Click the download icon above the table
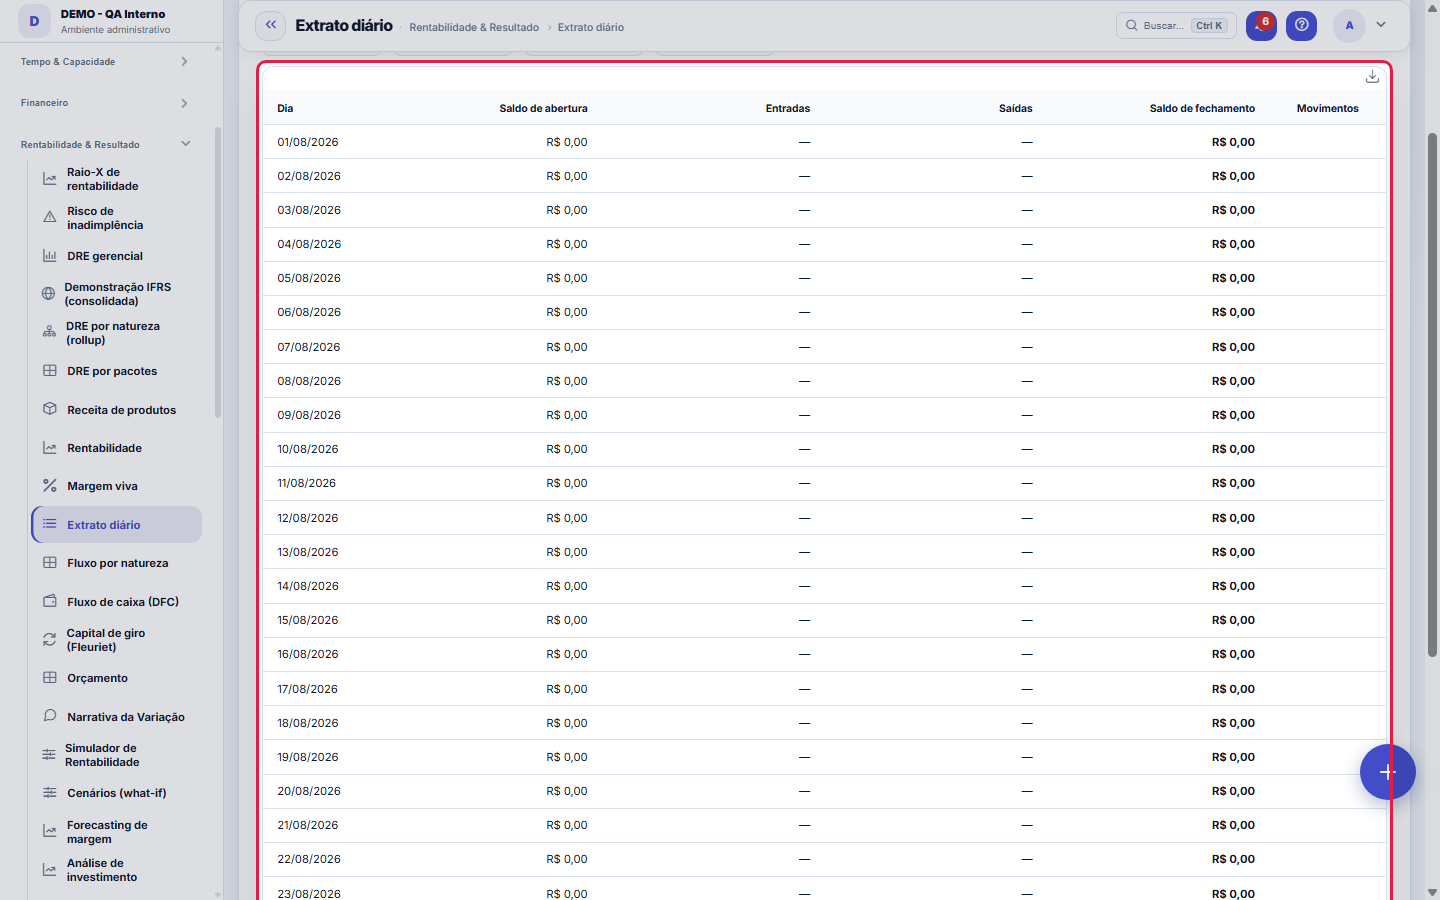Viewport: 1440px width, 900px height. point(1372,77)
